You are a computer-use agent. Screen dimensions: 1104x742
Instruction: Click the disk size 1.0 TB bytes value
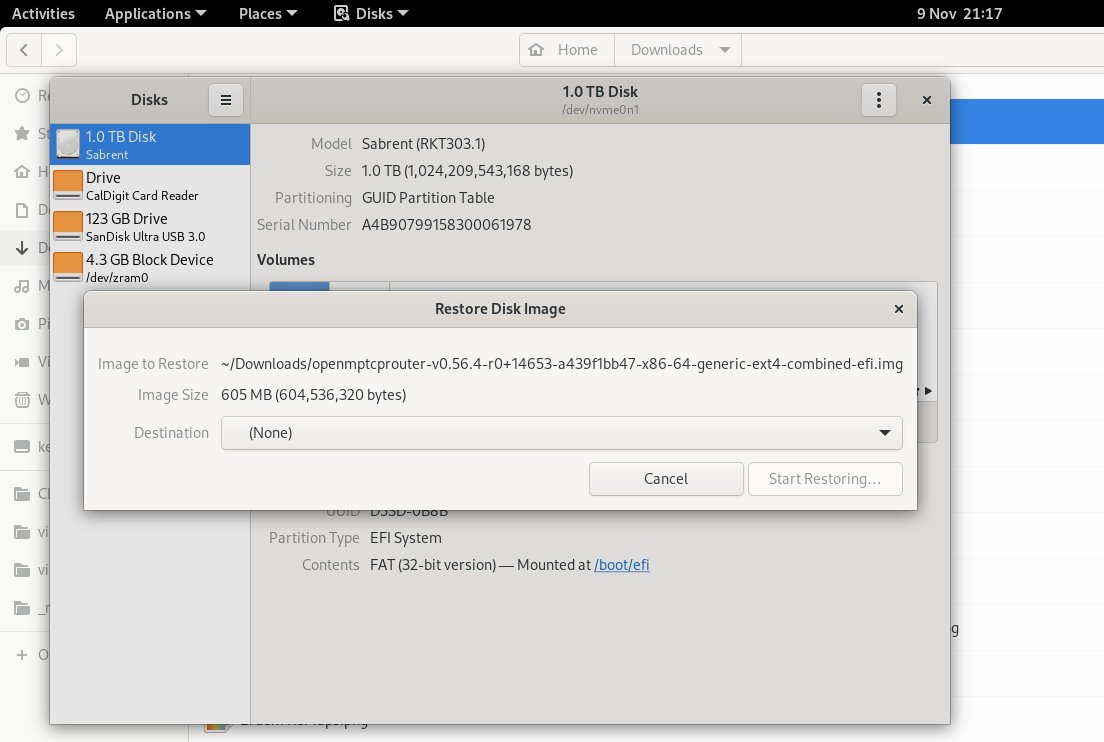tap(468, 171)
